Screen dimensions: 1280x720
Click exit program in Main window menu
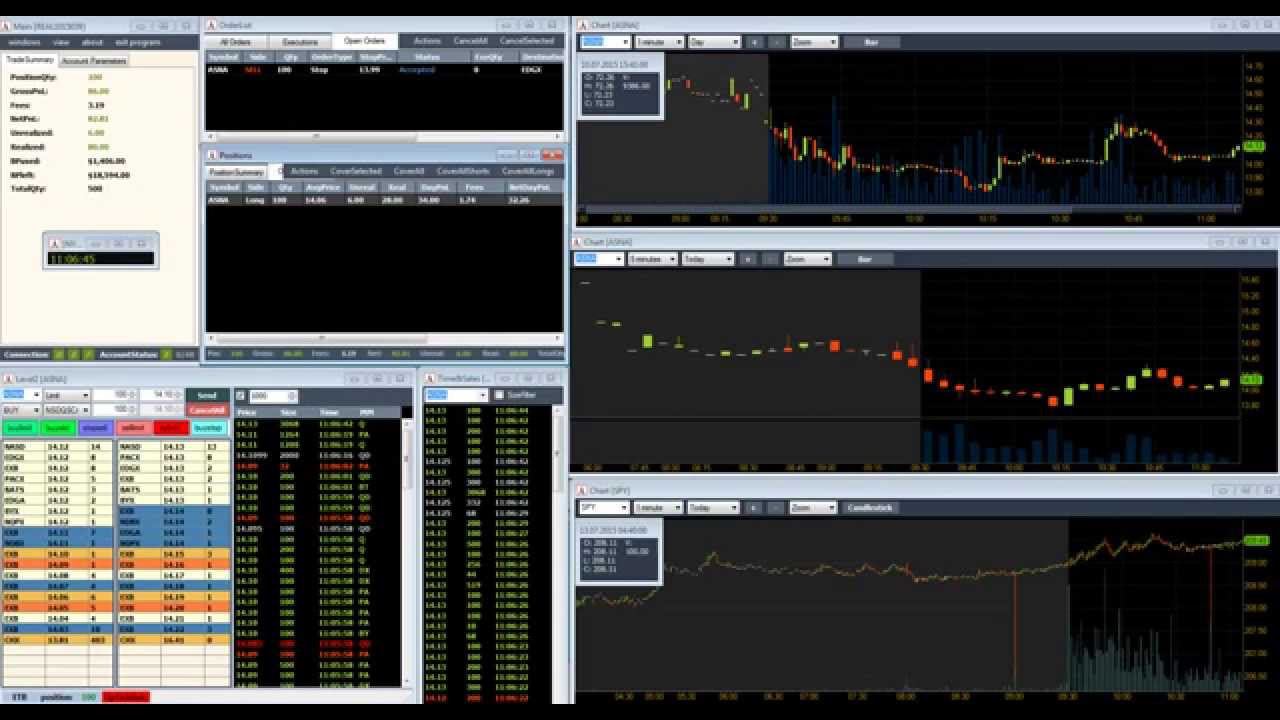pyautogui.click(x=138, y=42)
